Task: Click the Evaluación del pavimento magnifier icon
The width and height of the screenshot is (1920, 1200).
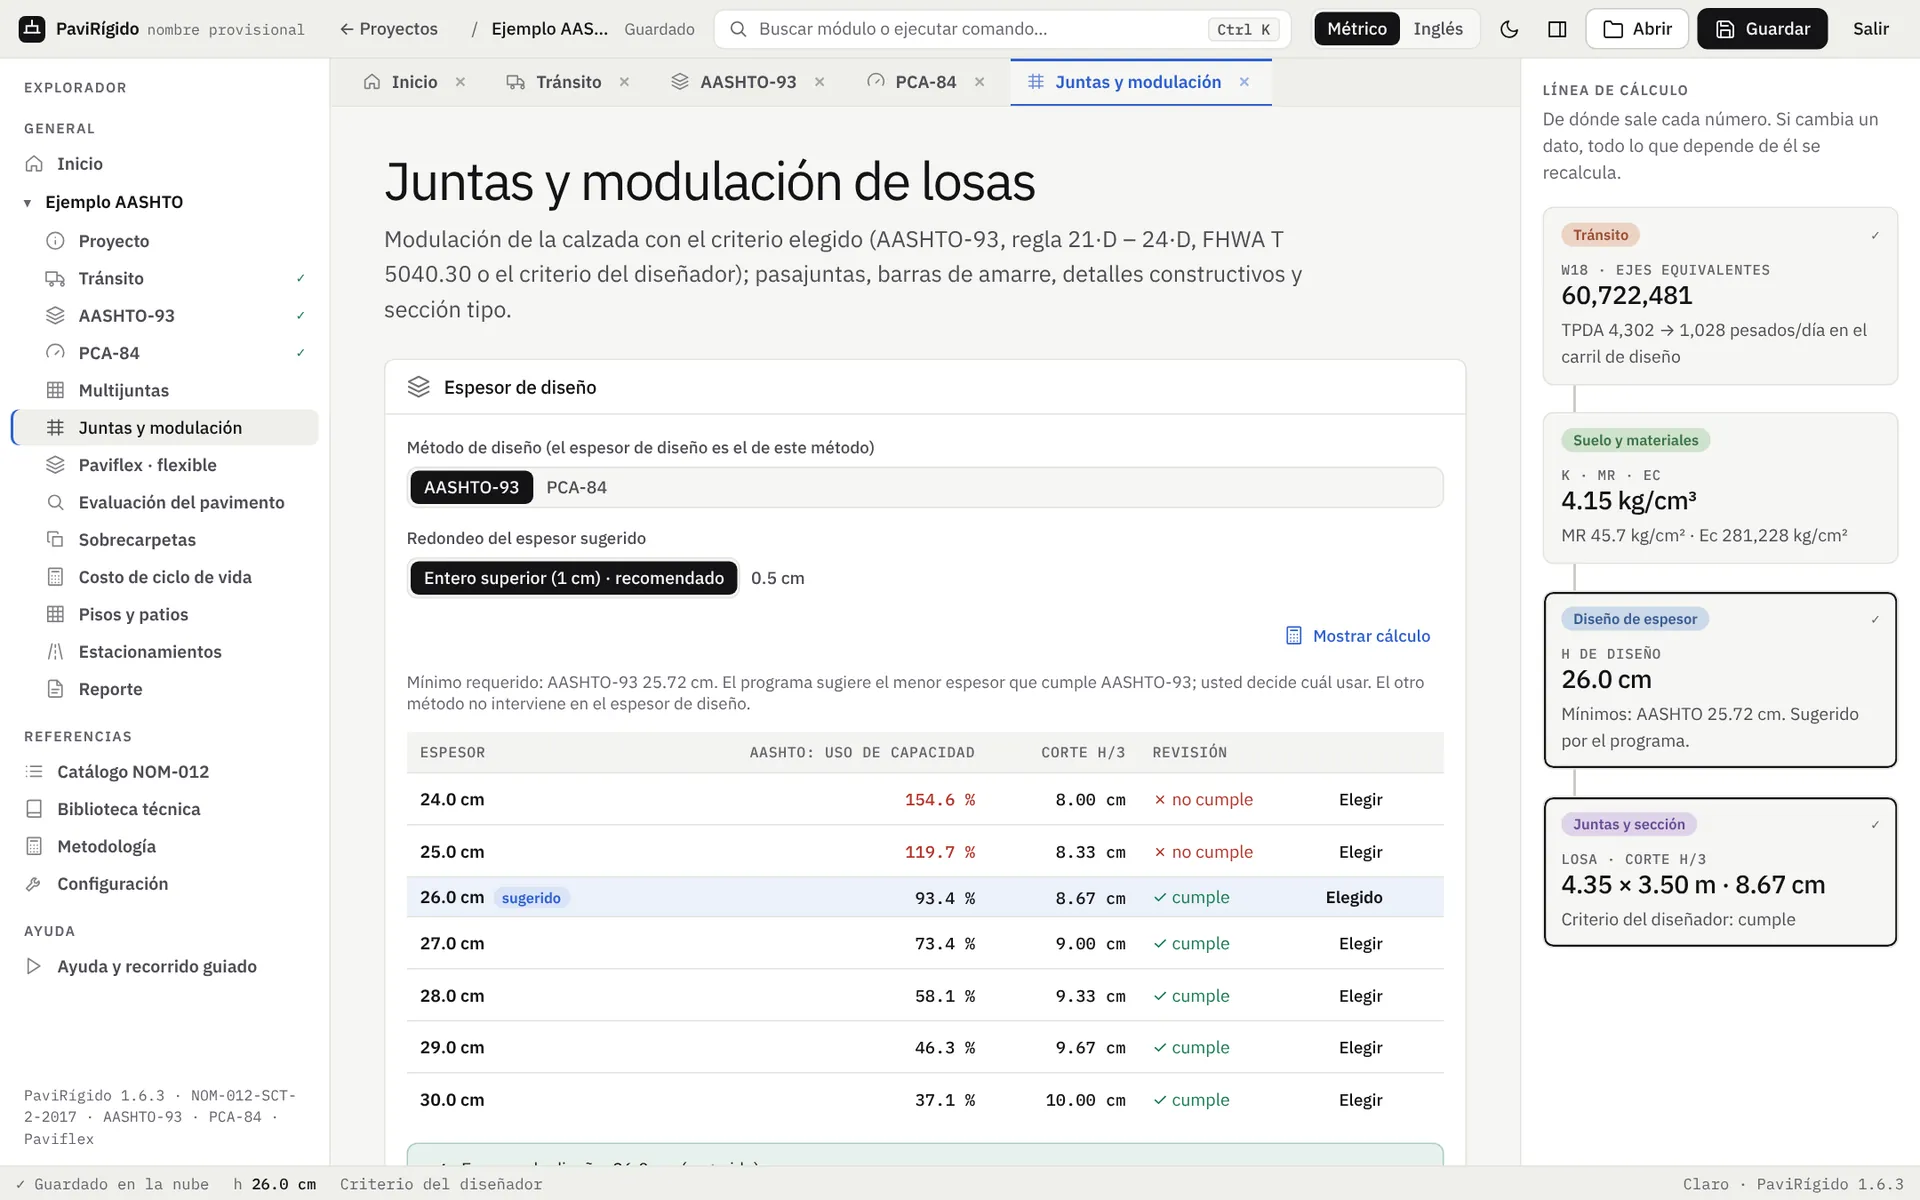Action: [55, 502]
